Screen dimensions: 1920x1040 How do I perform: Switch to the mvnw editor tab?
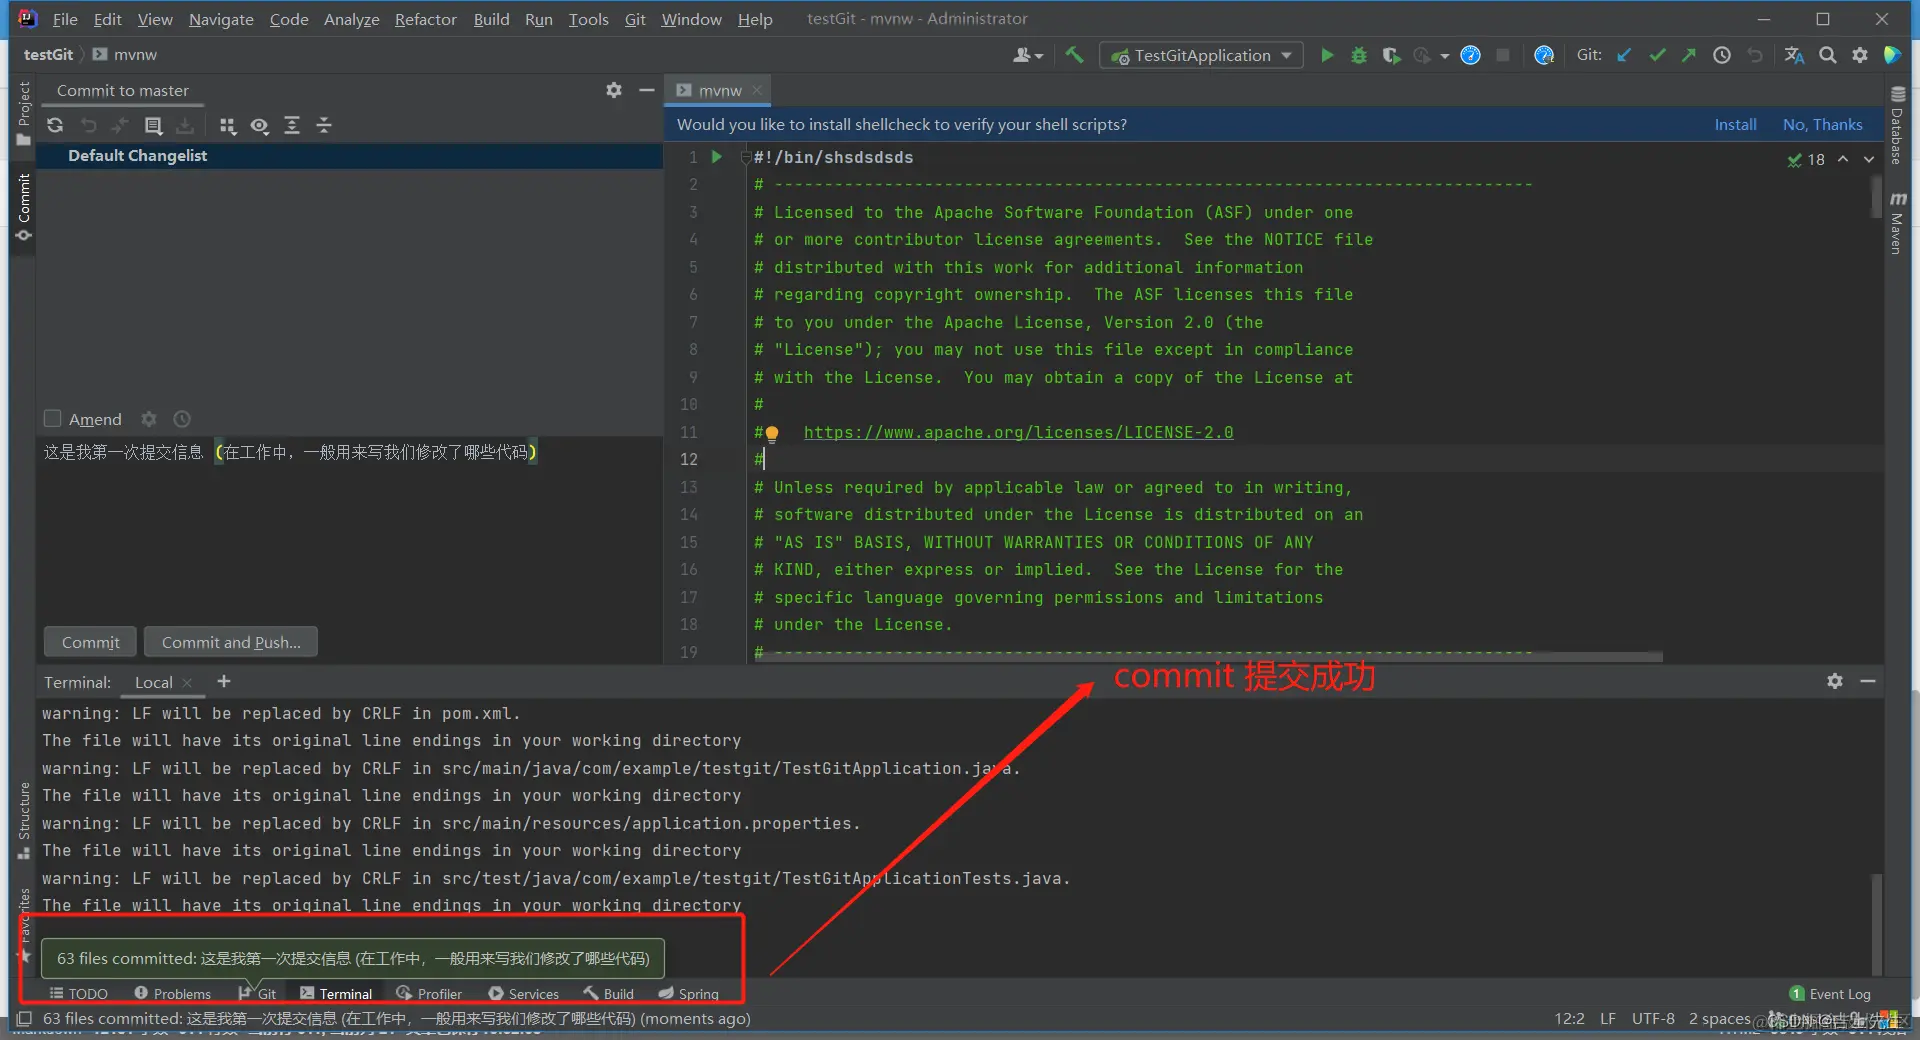coord(720,90)
